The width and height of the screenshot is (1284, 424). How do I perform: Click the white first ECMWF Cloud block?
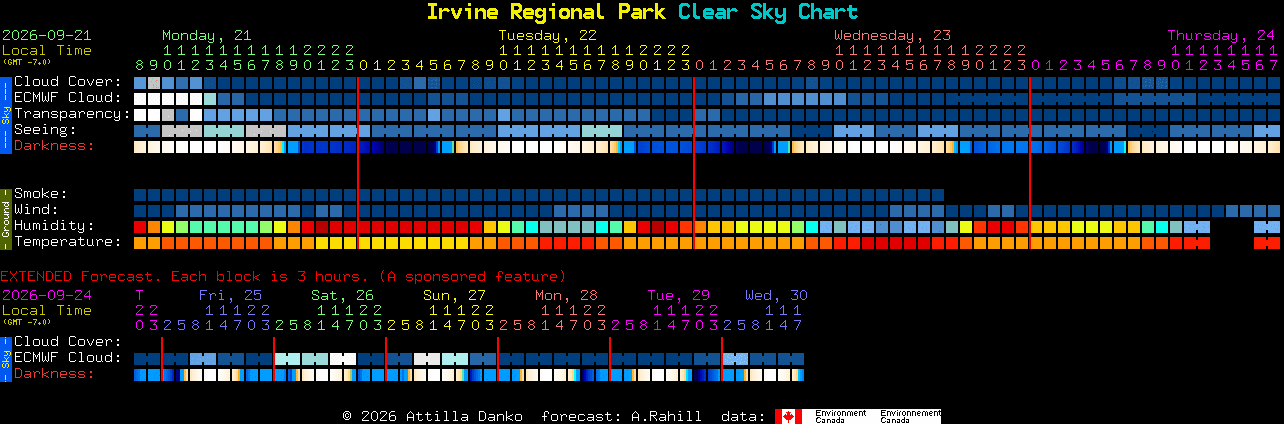pos(140,99)
